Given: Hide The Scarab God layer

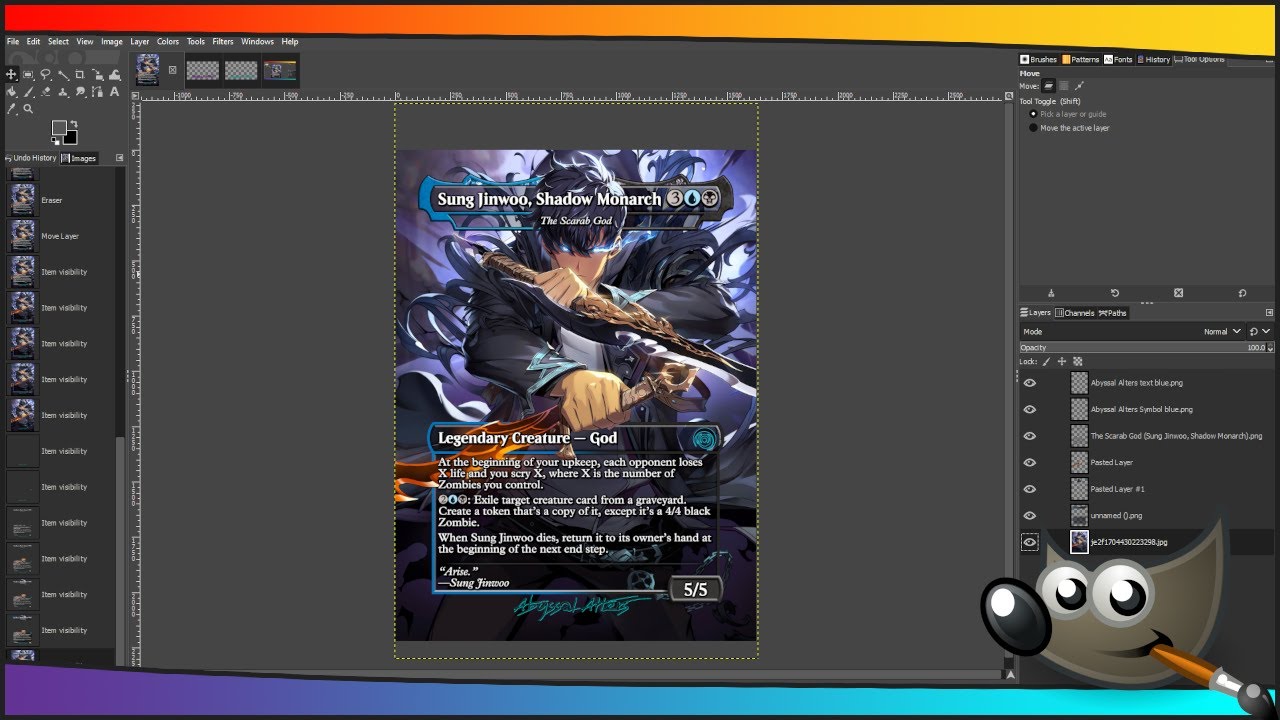Looking at the screenshot, I should 1029,436.
